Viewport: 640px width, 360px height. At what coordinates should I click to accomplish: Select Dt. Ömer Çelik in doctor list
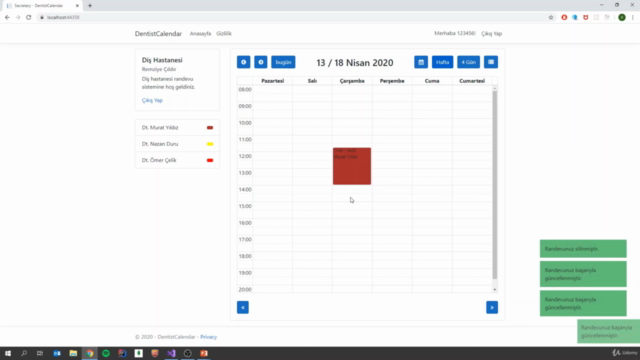tap(177, 160)
